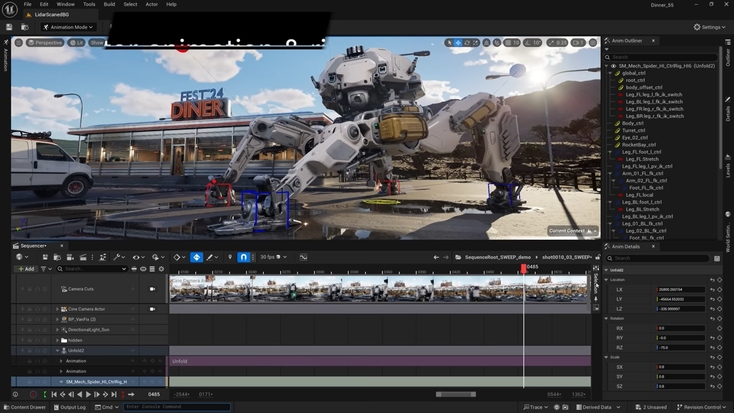Click the browse content icon beside the save icon
Screen dimensions: 734x413
tap(25, 27)
